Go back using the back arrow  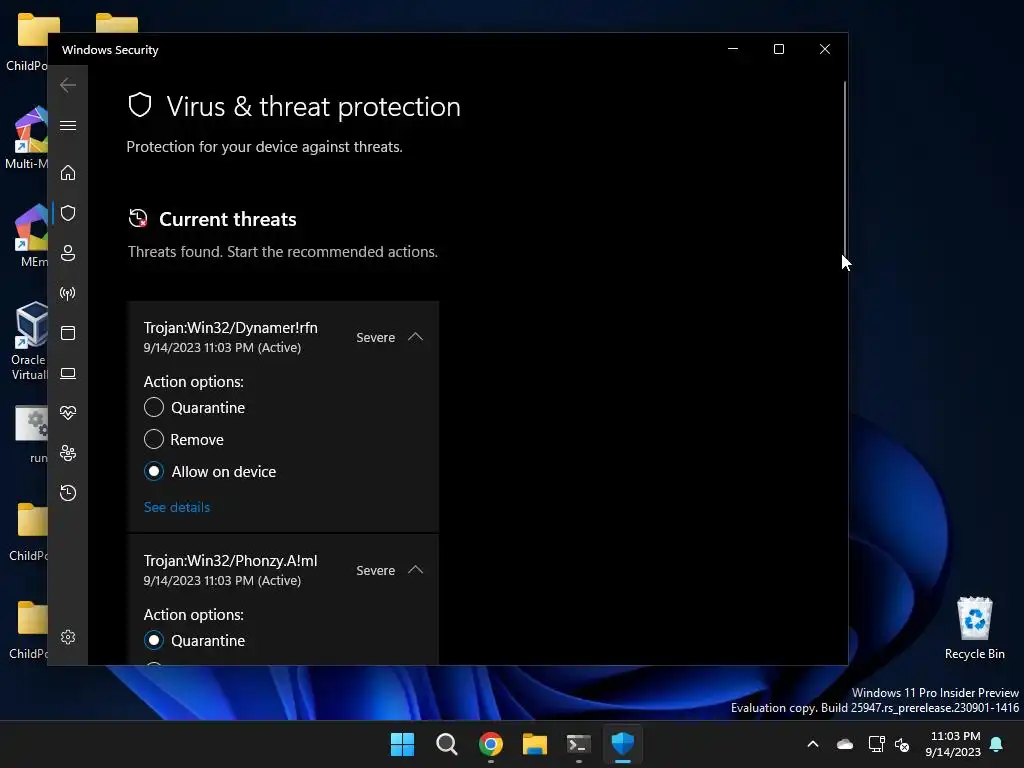pyautogui.click(x=68, y=85)
